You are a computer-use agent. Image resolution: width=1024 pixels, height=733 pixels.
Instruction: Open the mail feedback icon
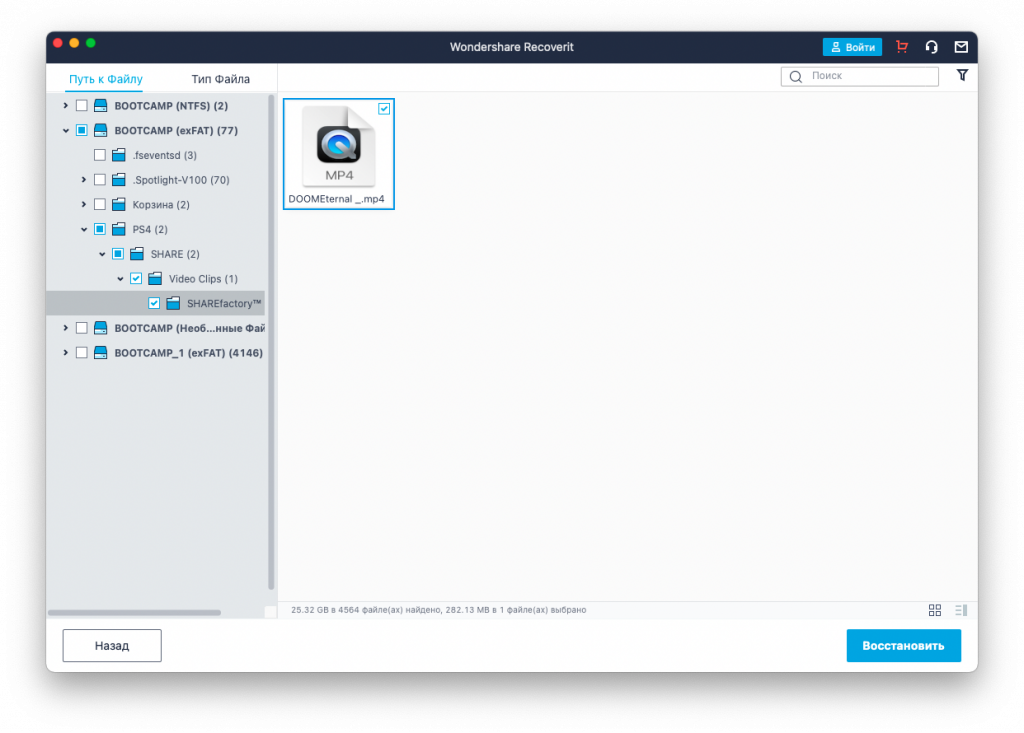click(961, 46)
